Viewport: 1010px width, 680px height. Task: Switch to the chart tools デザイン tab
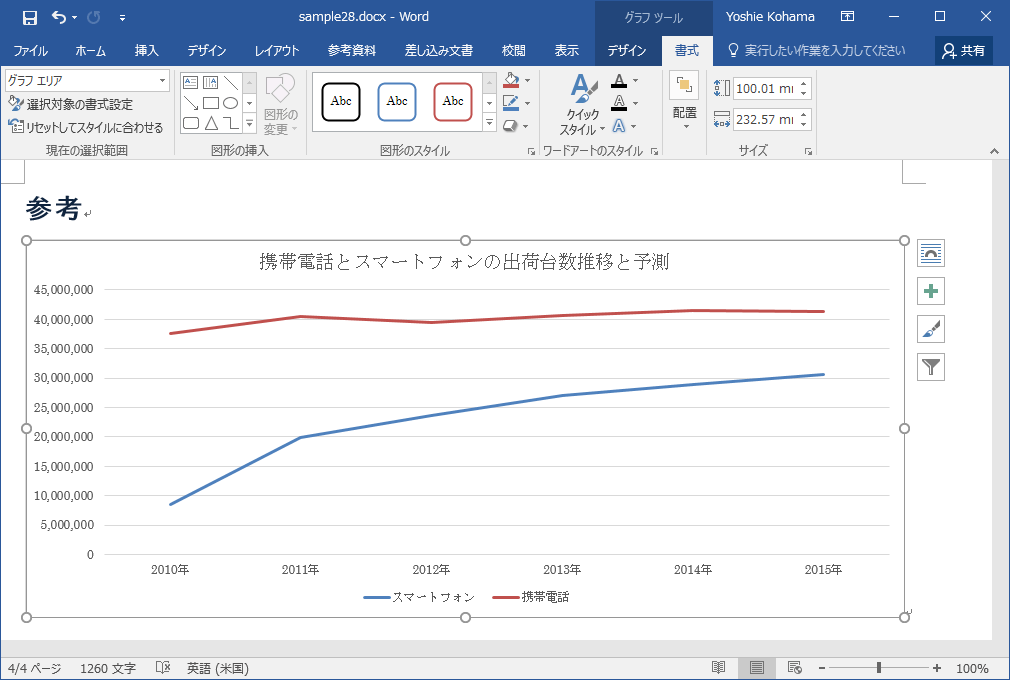(627, 51)
